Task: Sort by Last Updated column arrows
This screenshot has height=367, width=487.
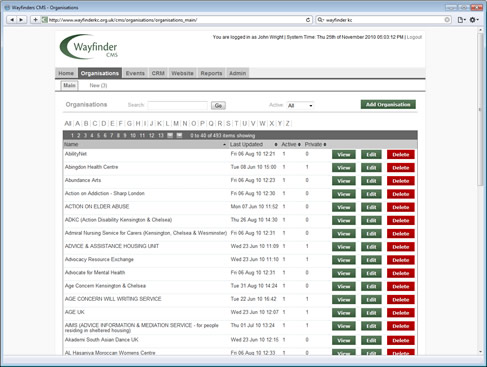Action: (276, 145)
